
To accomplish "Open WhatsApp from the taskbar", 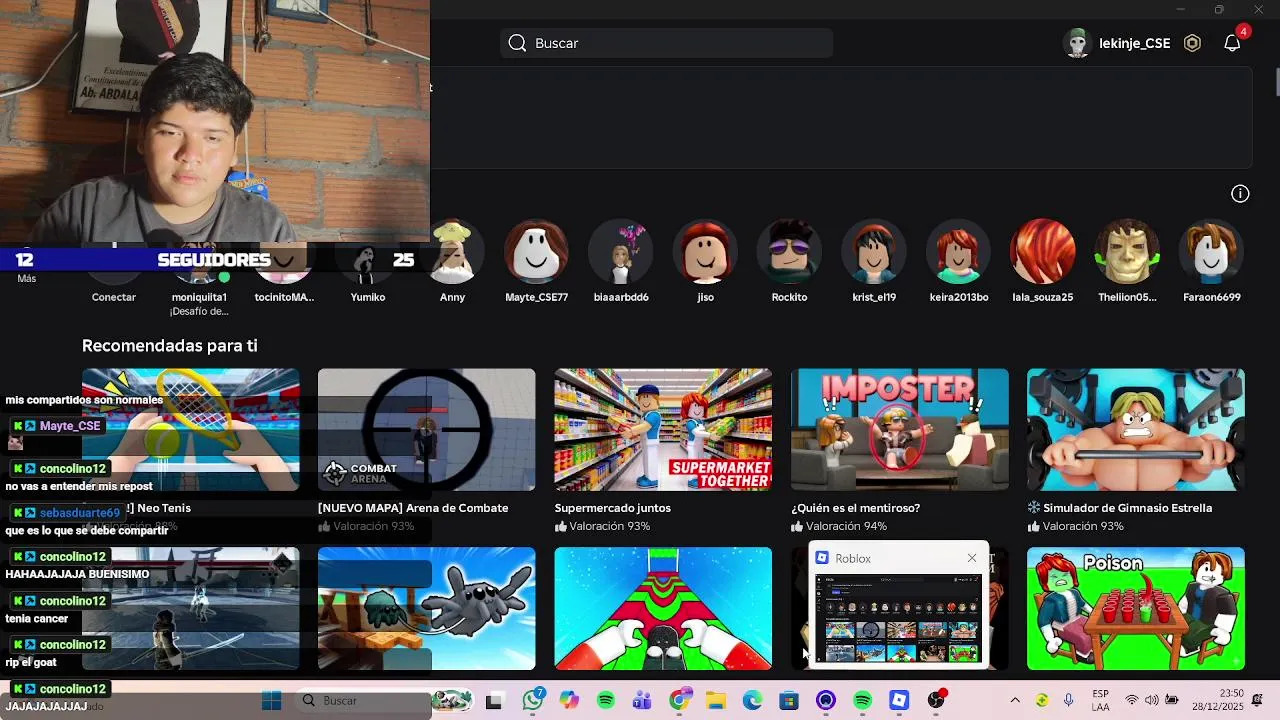I will click(532, 701).
